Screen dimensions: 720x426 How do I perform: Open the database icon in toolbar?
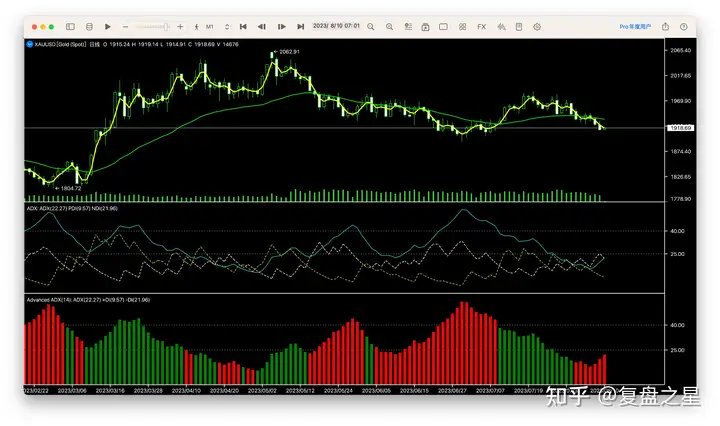click(89, 27)
